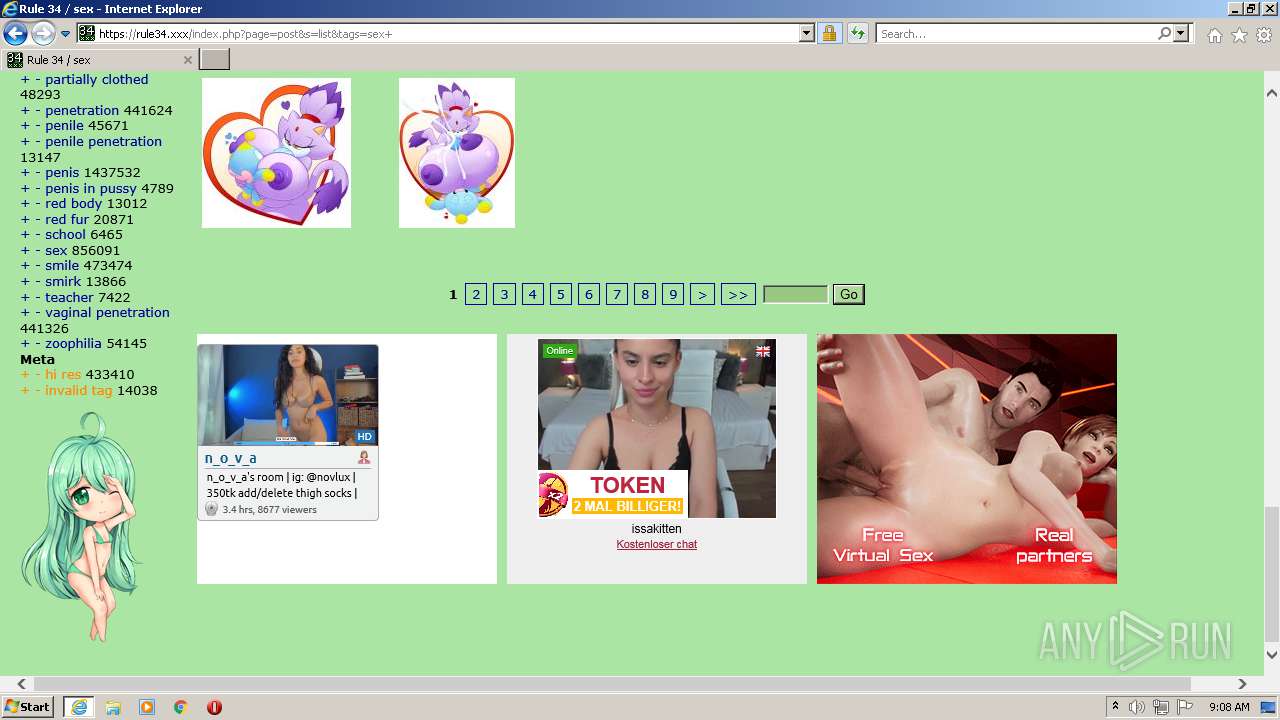Click the horizontal scrollbar left arrow
1280x720 pixels.
(x=21, y=684)
